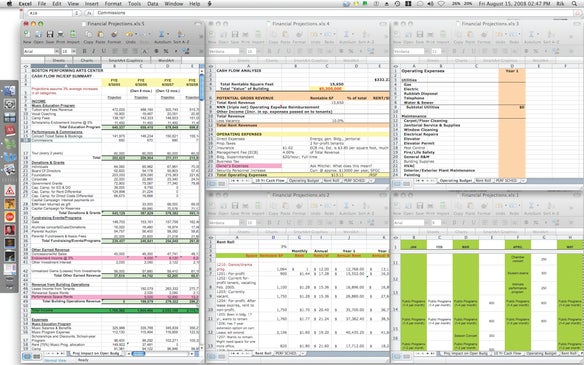Viewport: 584px width, 365px height.
Task: Click the Format painter icon
Action: 114,34
